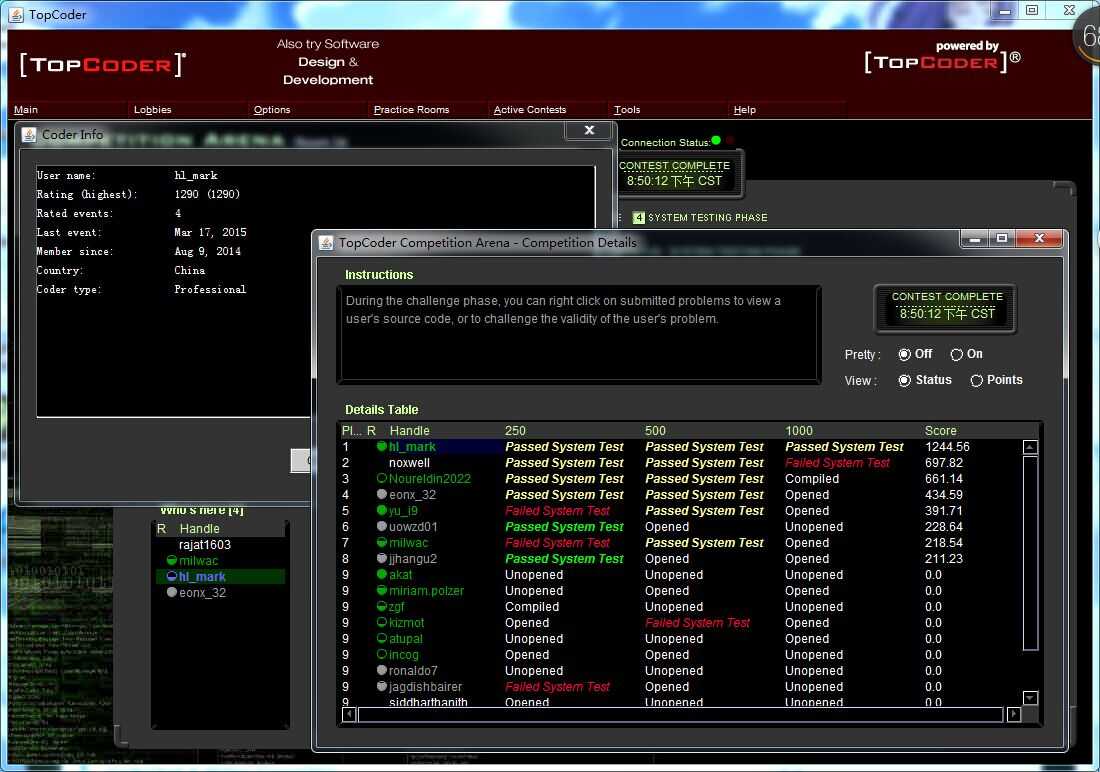Click kizmot's rating icon in Details Table

click(382, 622)
